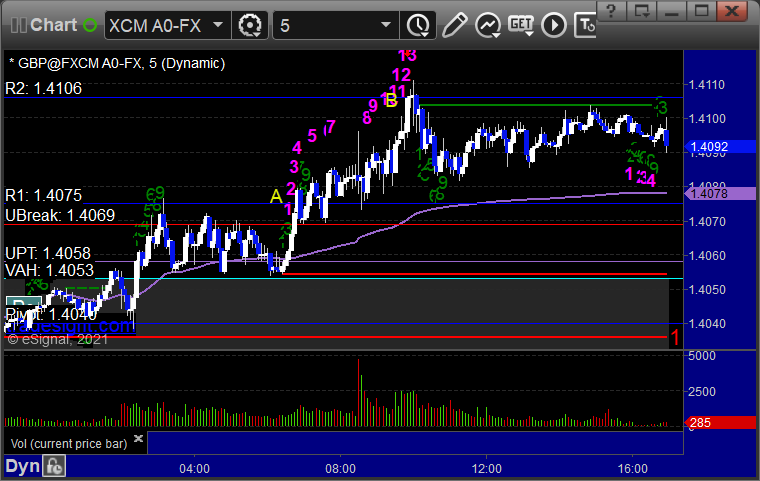760x481 pixels.
Task: Click the R1: 1.4075 pivot label
Action: (x=44, y=195)
